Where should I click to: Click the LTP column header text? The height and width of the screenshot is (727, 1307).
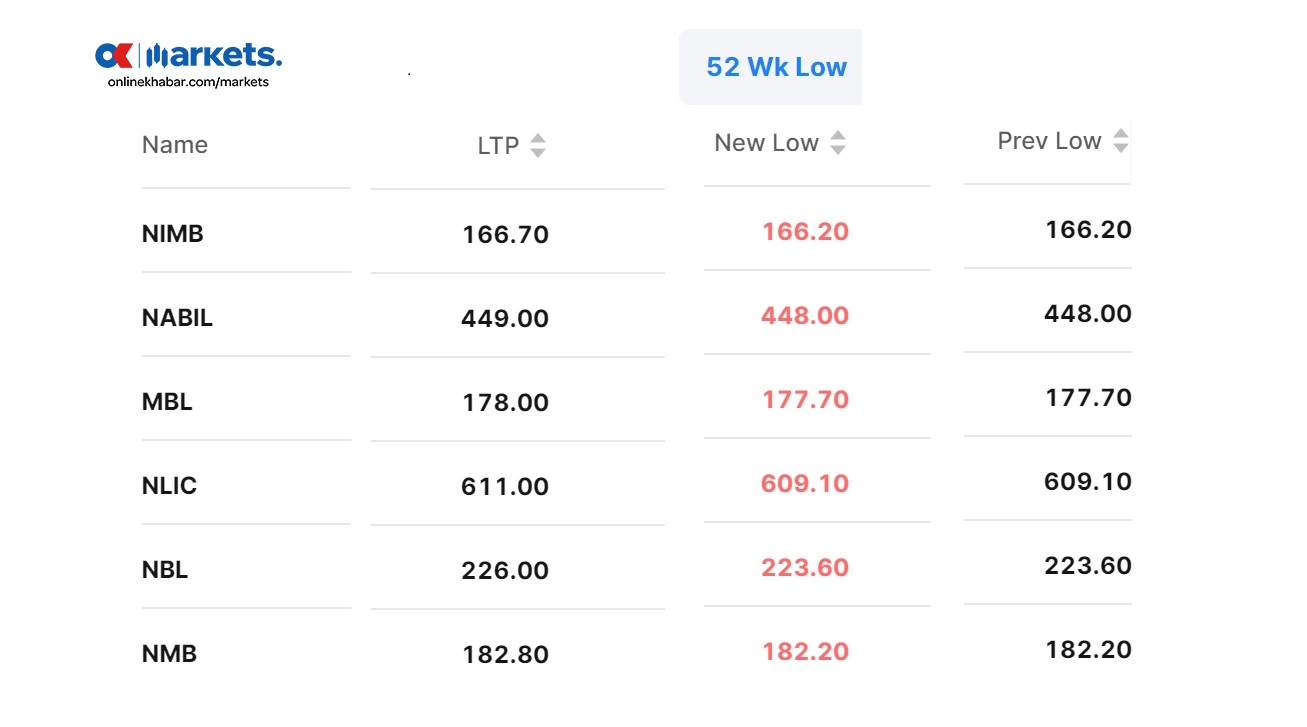(x=498, y=146)
